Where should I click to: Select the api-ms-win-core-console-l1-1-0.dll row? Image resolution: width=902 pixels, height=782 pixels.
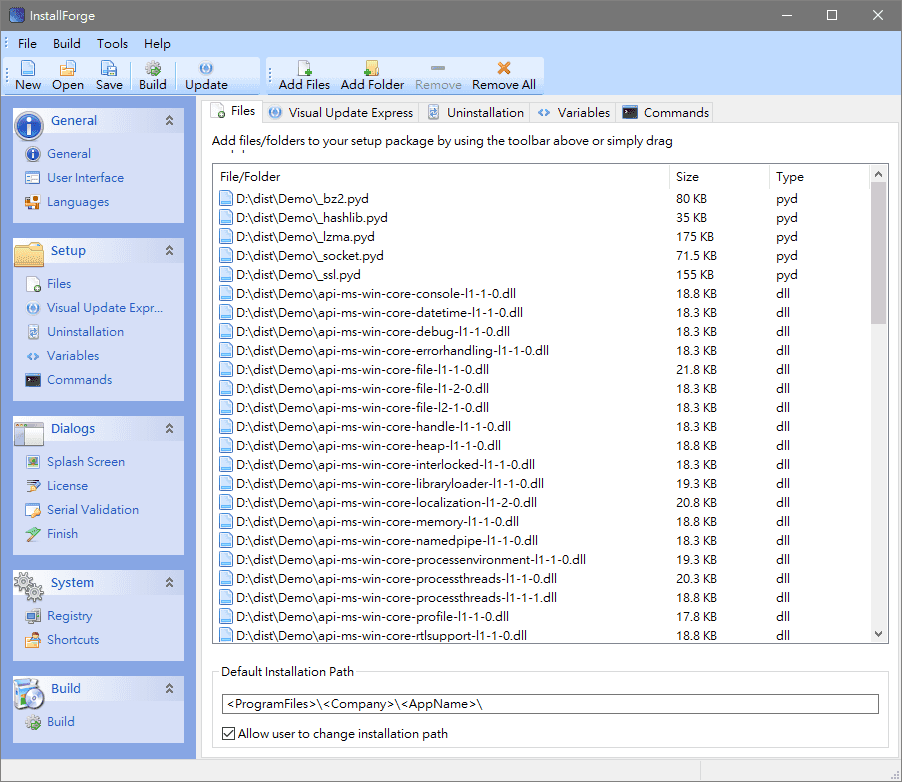(x=541, y=293)
